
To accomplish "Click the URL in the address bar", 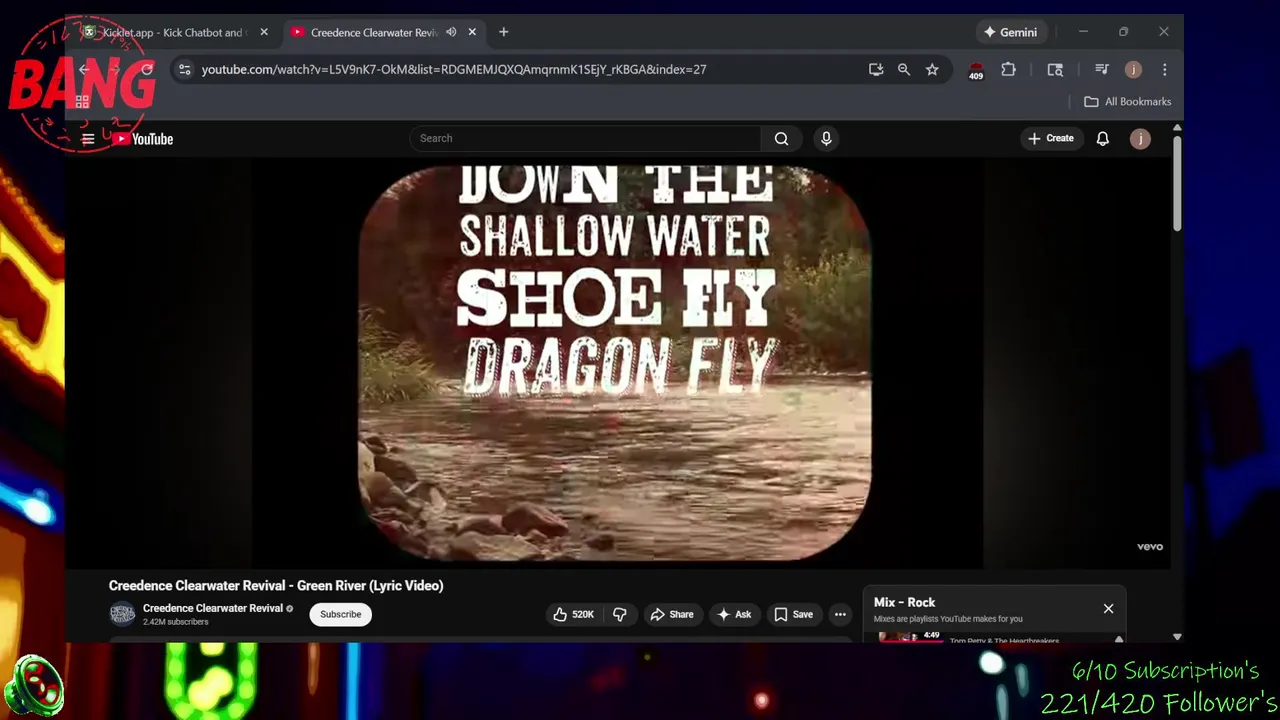I will click(454, 70).
